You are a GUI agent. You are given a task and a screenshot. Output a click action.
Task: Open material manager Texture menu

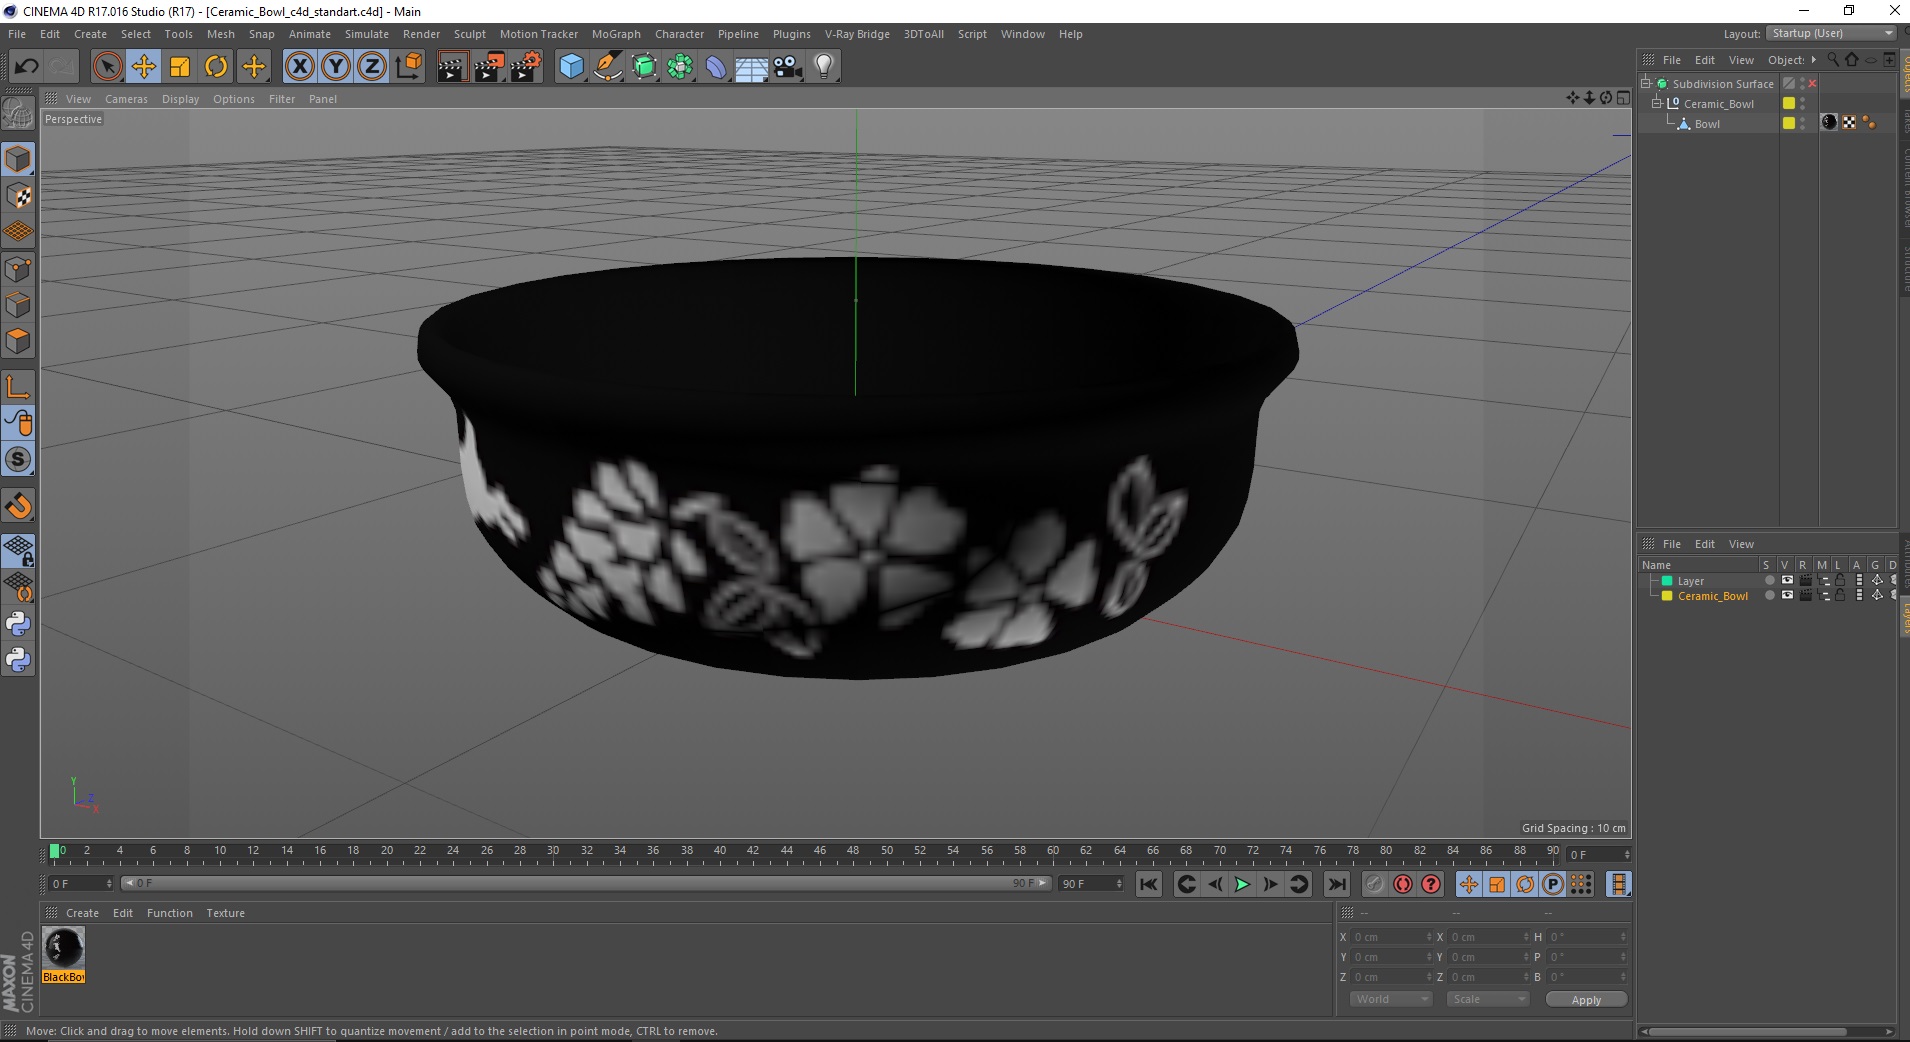pyautogui.click(x=225, y=913)
